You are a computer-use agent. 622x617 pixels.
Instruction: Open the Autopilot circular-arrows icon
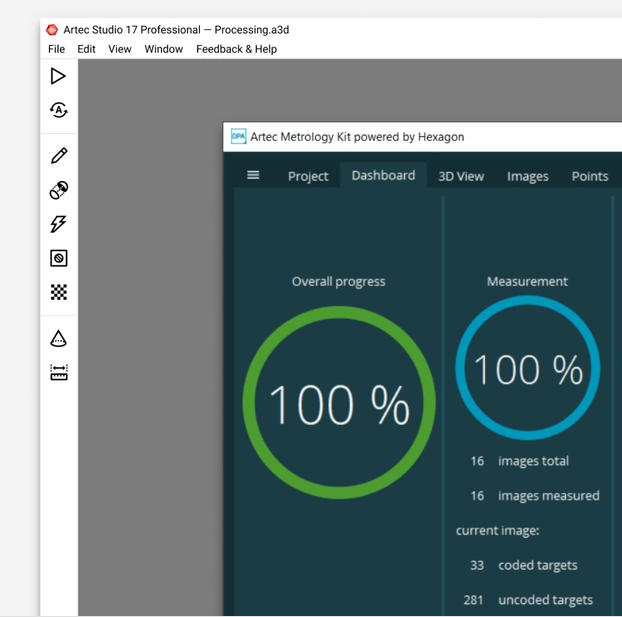coord(59,110)
